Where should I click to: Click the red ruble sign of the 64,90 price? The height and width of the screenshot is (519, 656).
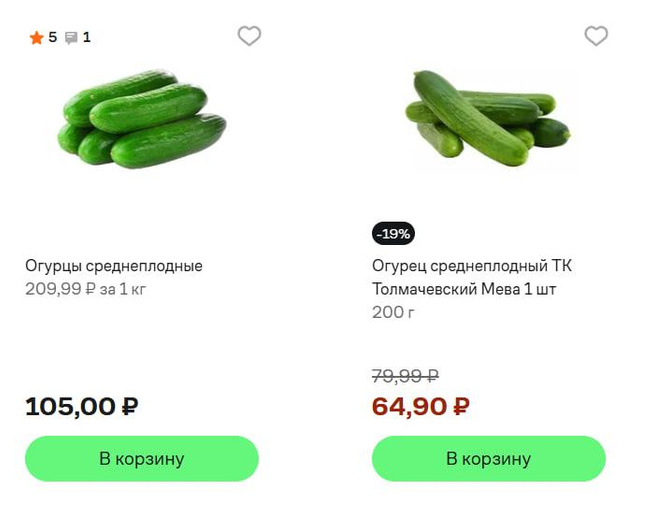461,407
